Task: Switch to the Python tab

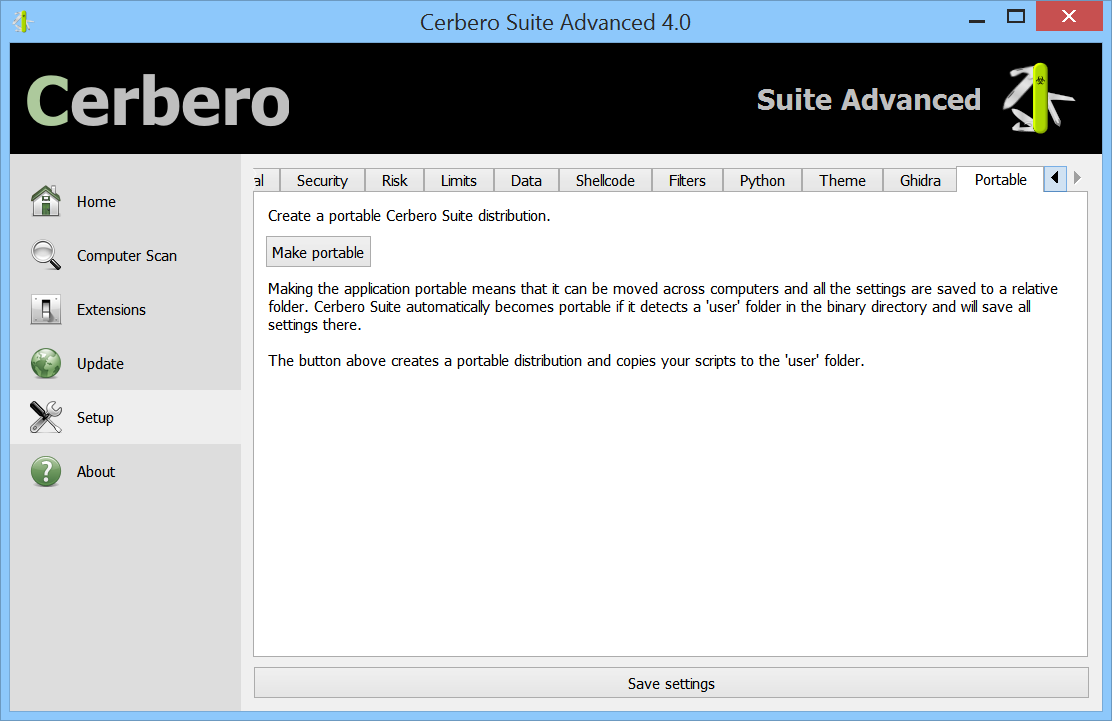Action: pos(762,181)
